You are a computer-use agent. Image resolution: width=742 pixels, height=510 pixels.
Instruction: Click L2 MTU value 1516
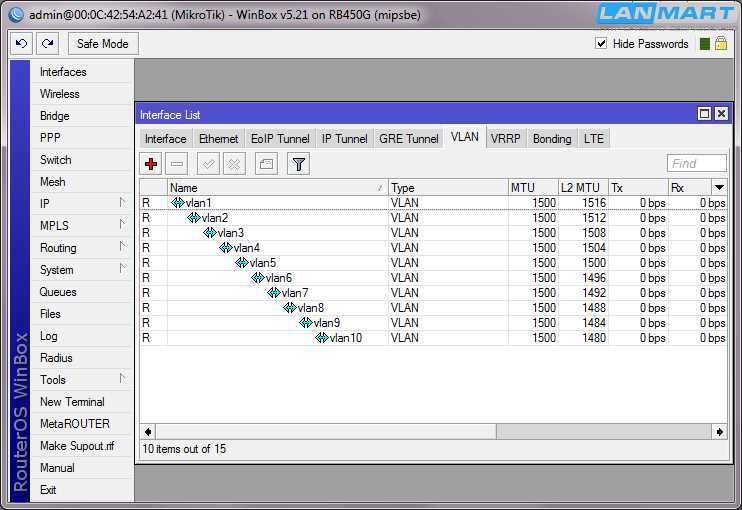click(594, 202)
